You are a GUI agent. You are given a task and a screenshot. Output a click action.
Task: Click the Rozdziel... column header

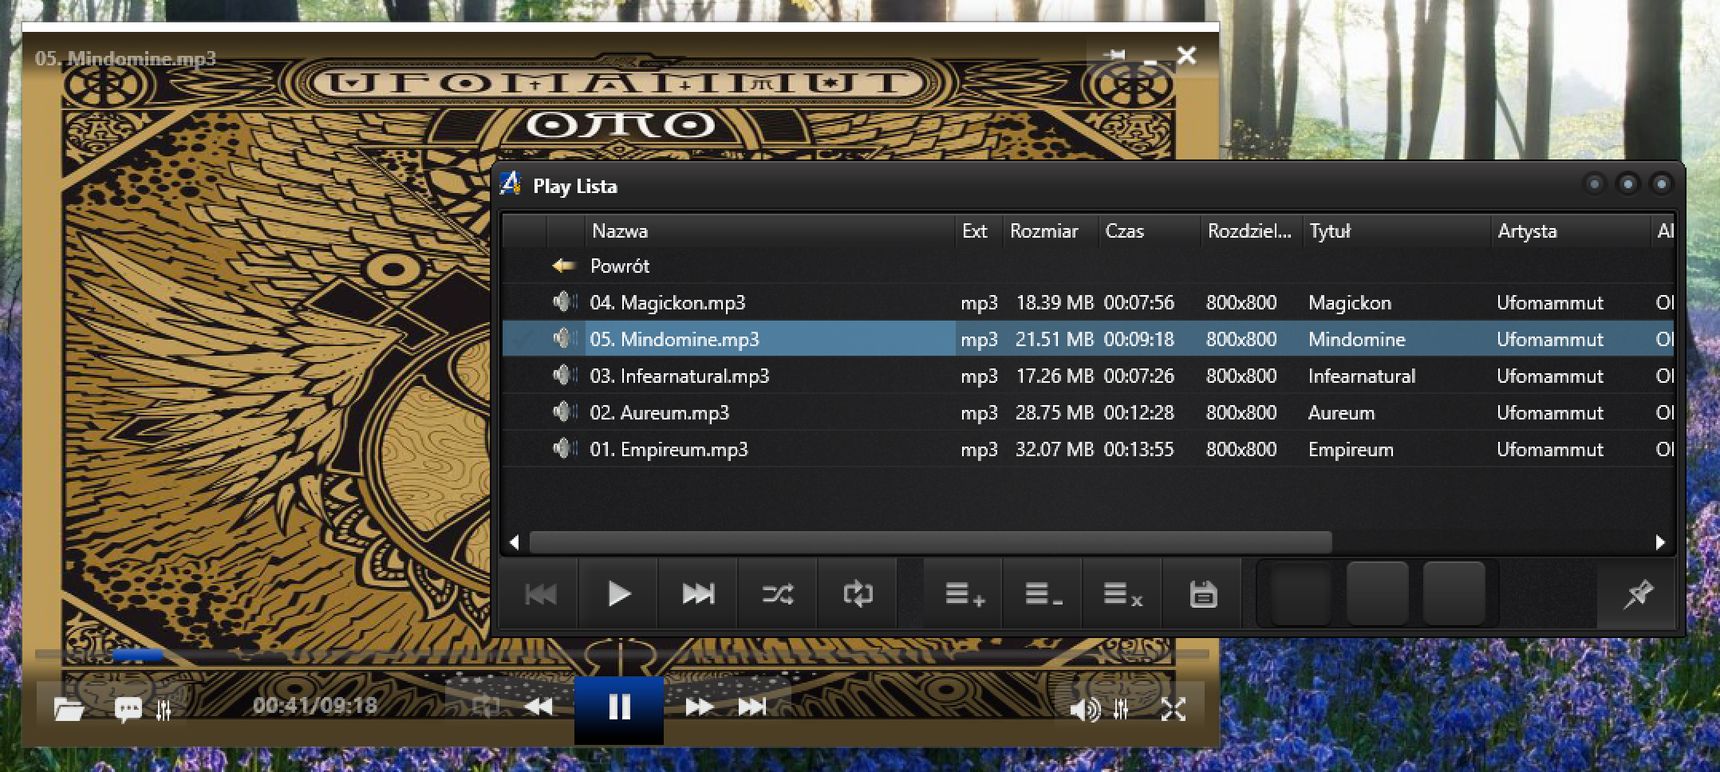coord(1250,231)
